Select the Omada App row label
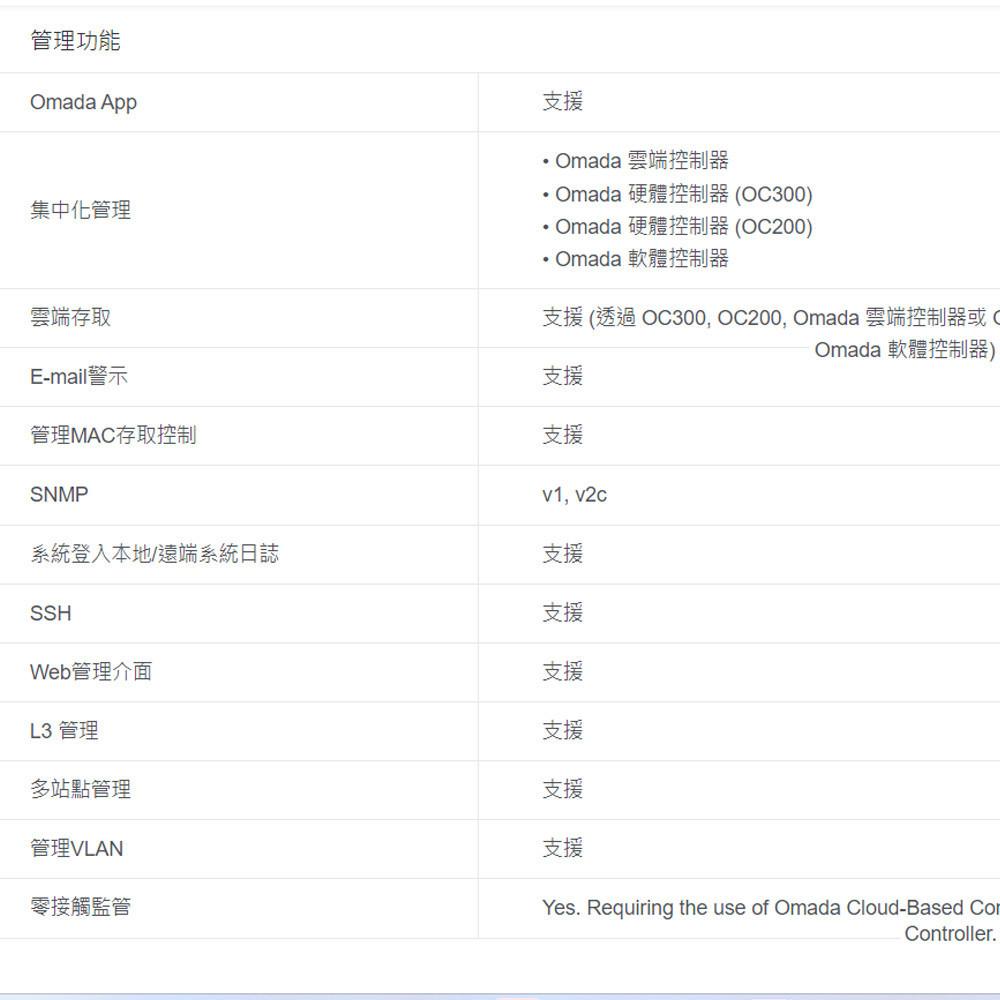The image size is (1000, 1000). point(82,102)
